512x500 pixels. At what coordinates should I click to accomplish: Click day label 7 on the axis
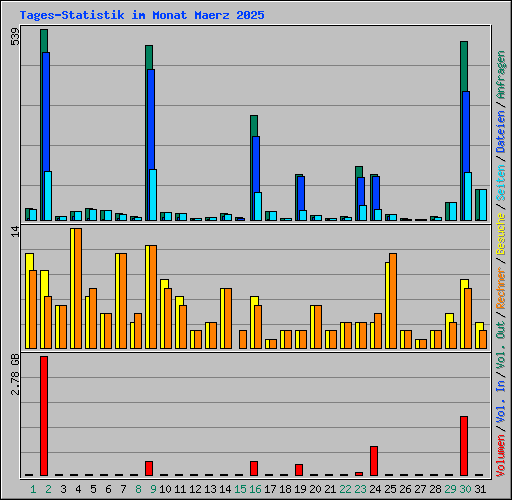coord(123,489)
